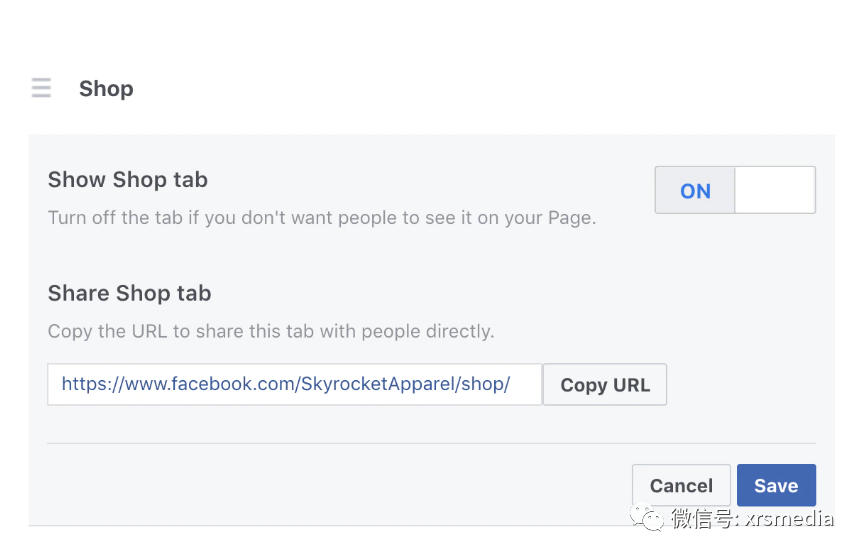Screen dimensions: 862x556
Task: Switch the Show Shop tab toggle ON
Action: 695,190
